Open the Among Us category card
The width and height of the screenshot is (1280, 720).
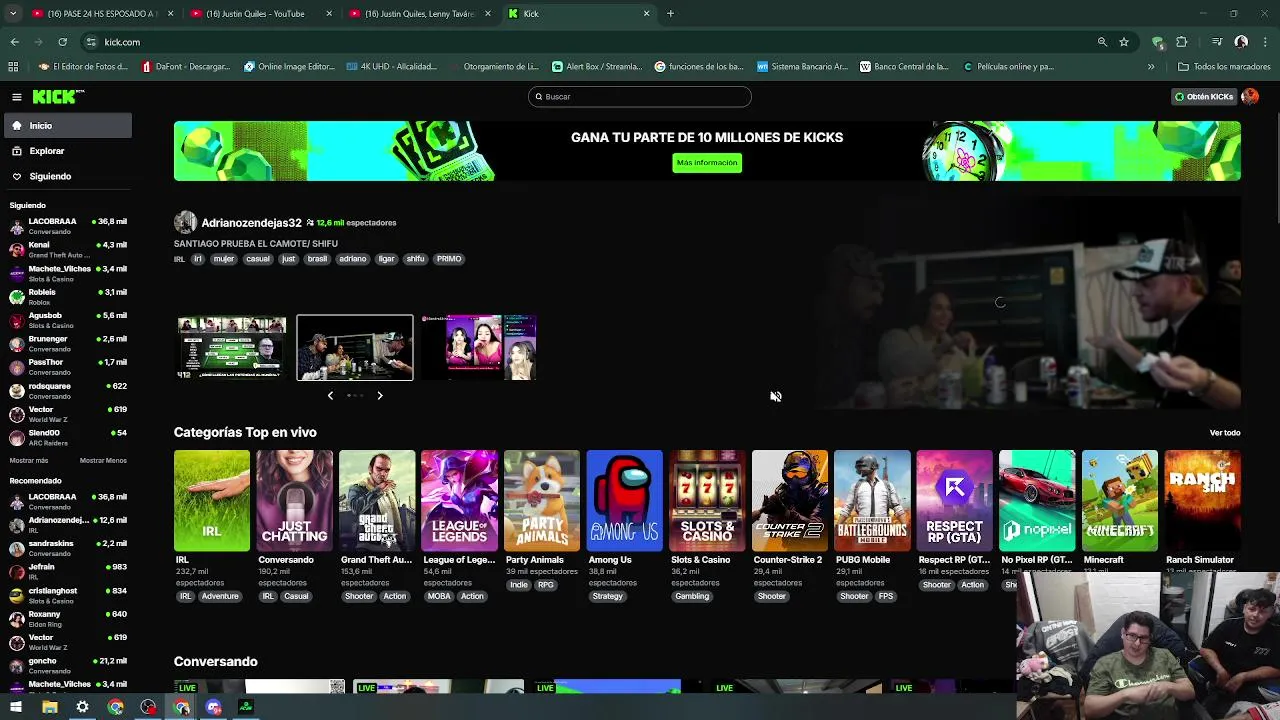click(x=625, y=501)
